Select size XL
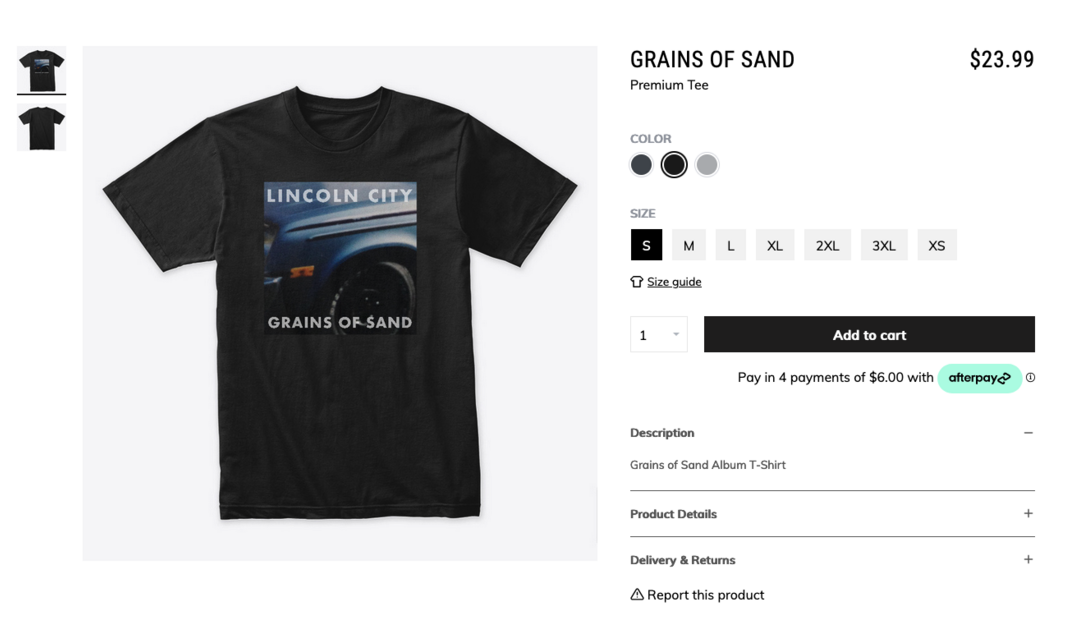This screenshot has height=634, width=1079. click(775, 245)
